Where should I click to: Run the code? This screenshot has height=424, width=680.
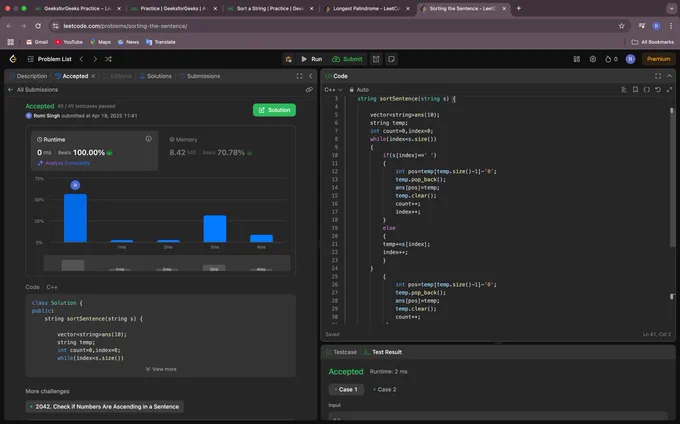click(x=312, y=59)
